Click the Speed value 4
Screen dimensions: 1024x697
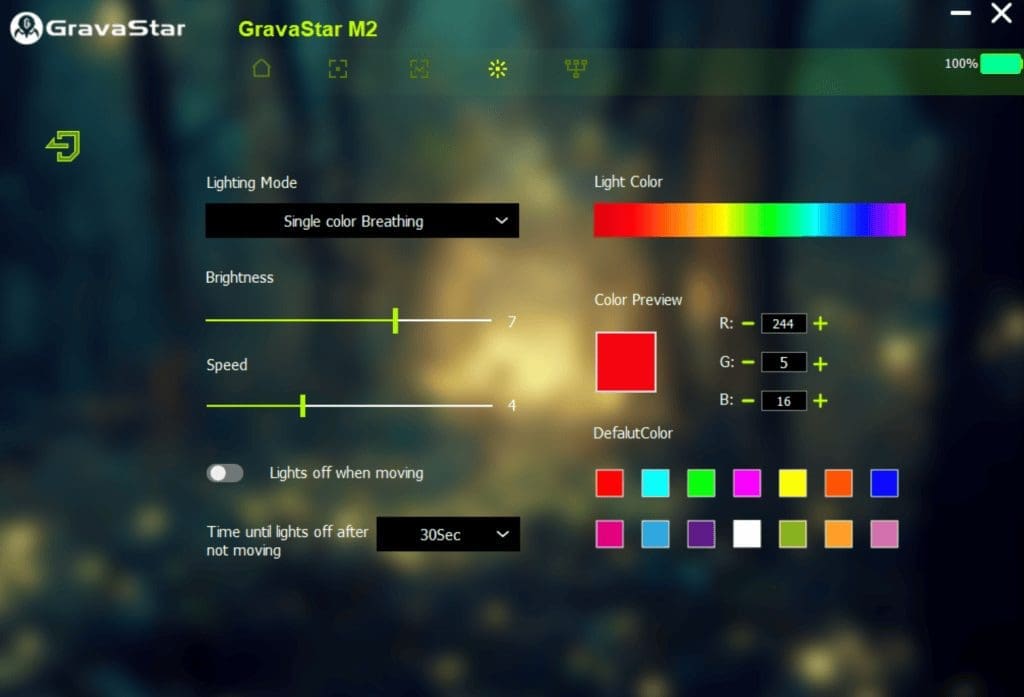[512, 406]
